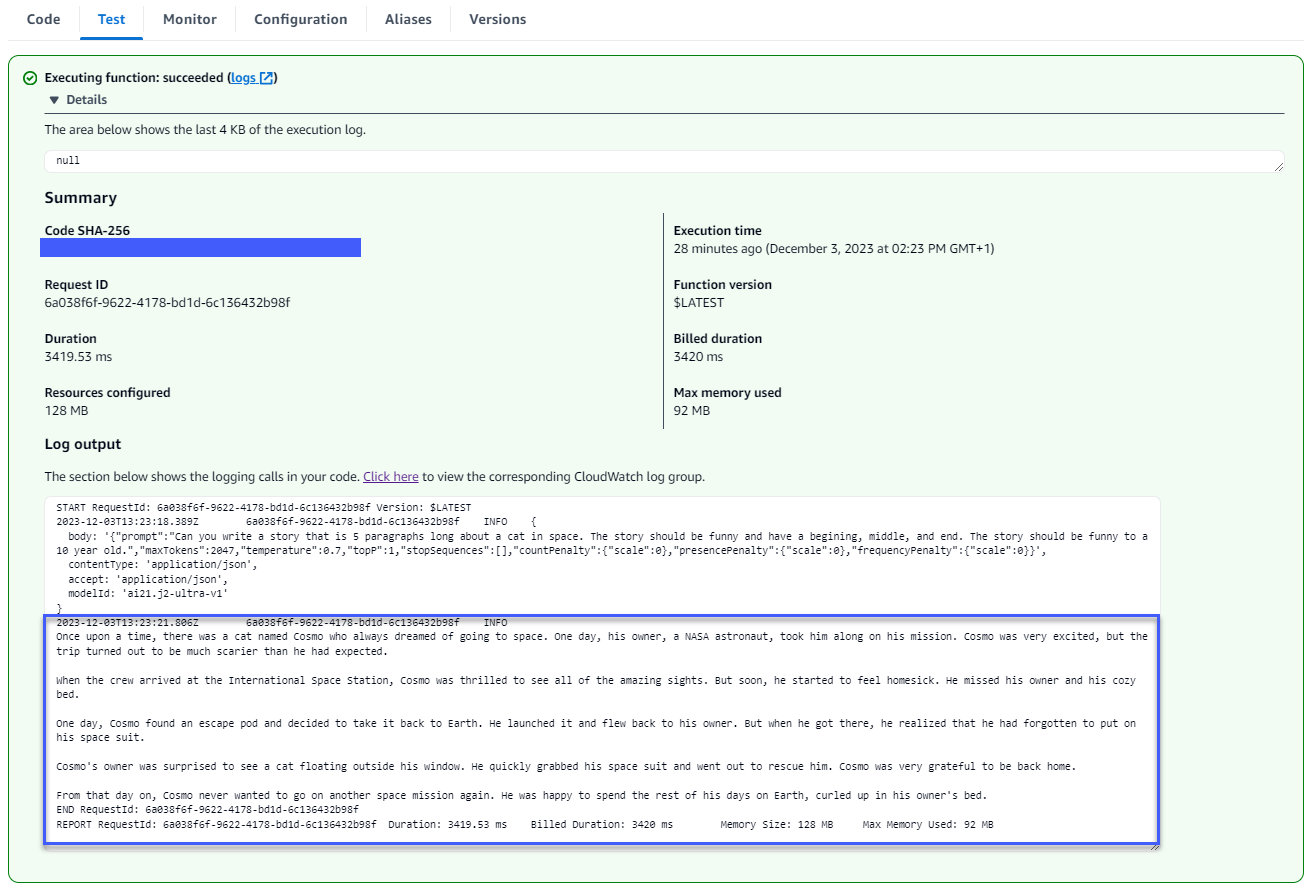Click the Function version value $LATEST
The width and height of the screenshot is (1313, 892).
[x=699, y=303]
